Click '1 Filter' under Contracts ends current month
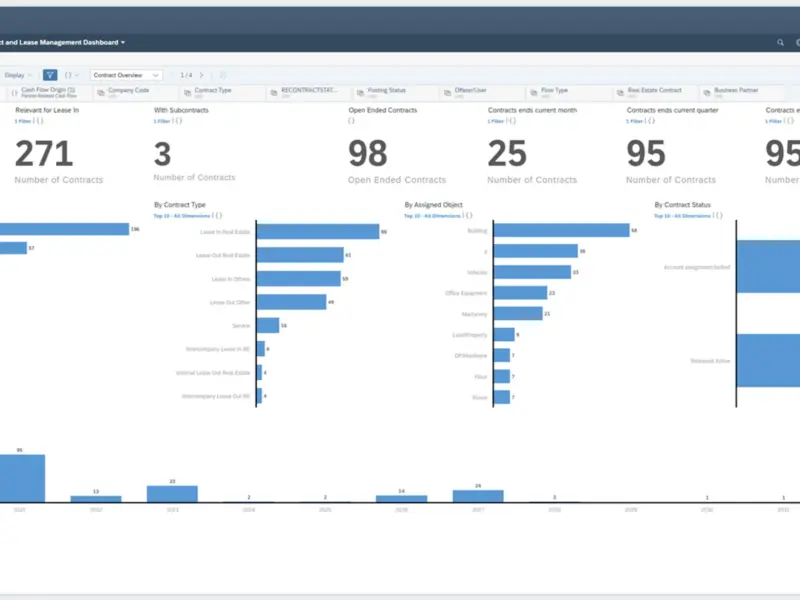The image size is (800, 600). pos(497,121)
